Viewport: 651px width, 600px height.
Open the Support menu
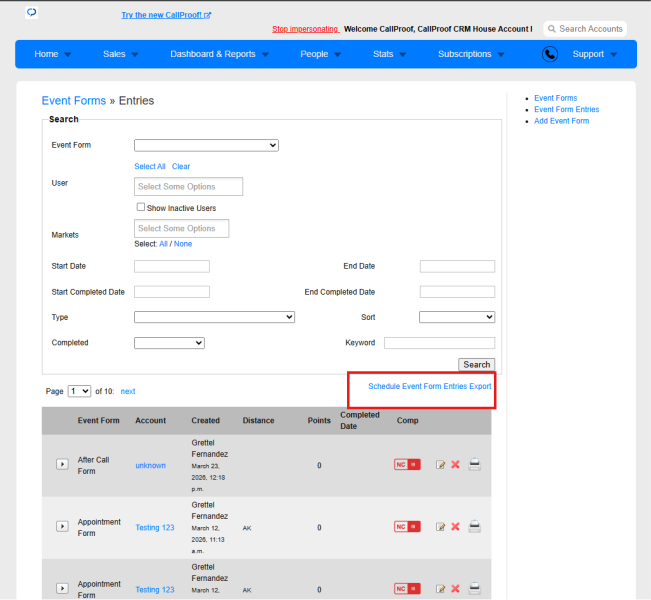click(595, 54)
